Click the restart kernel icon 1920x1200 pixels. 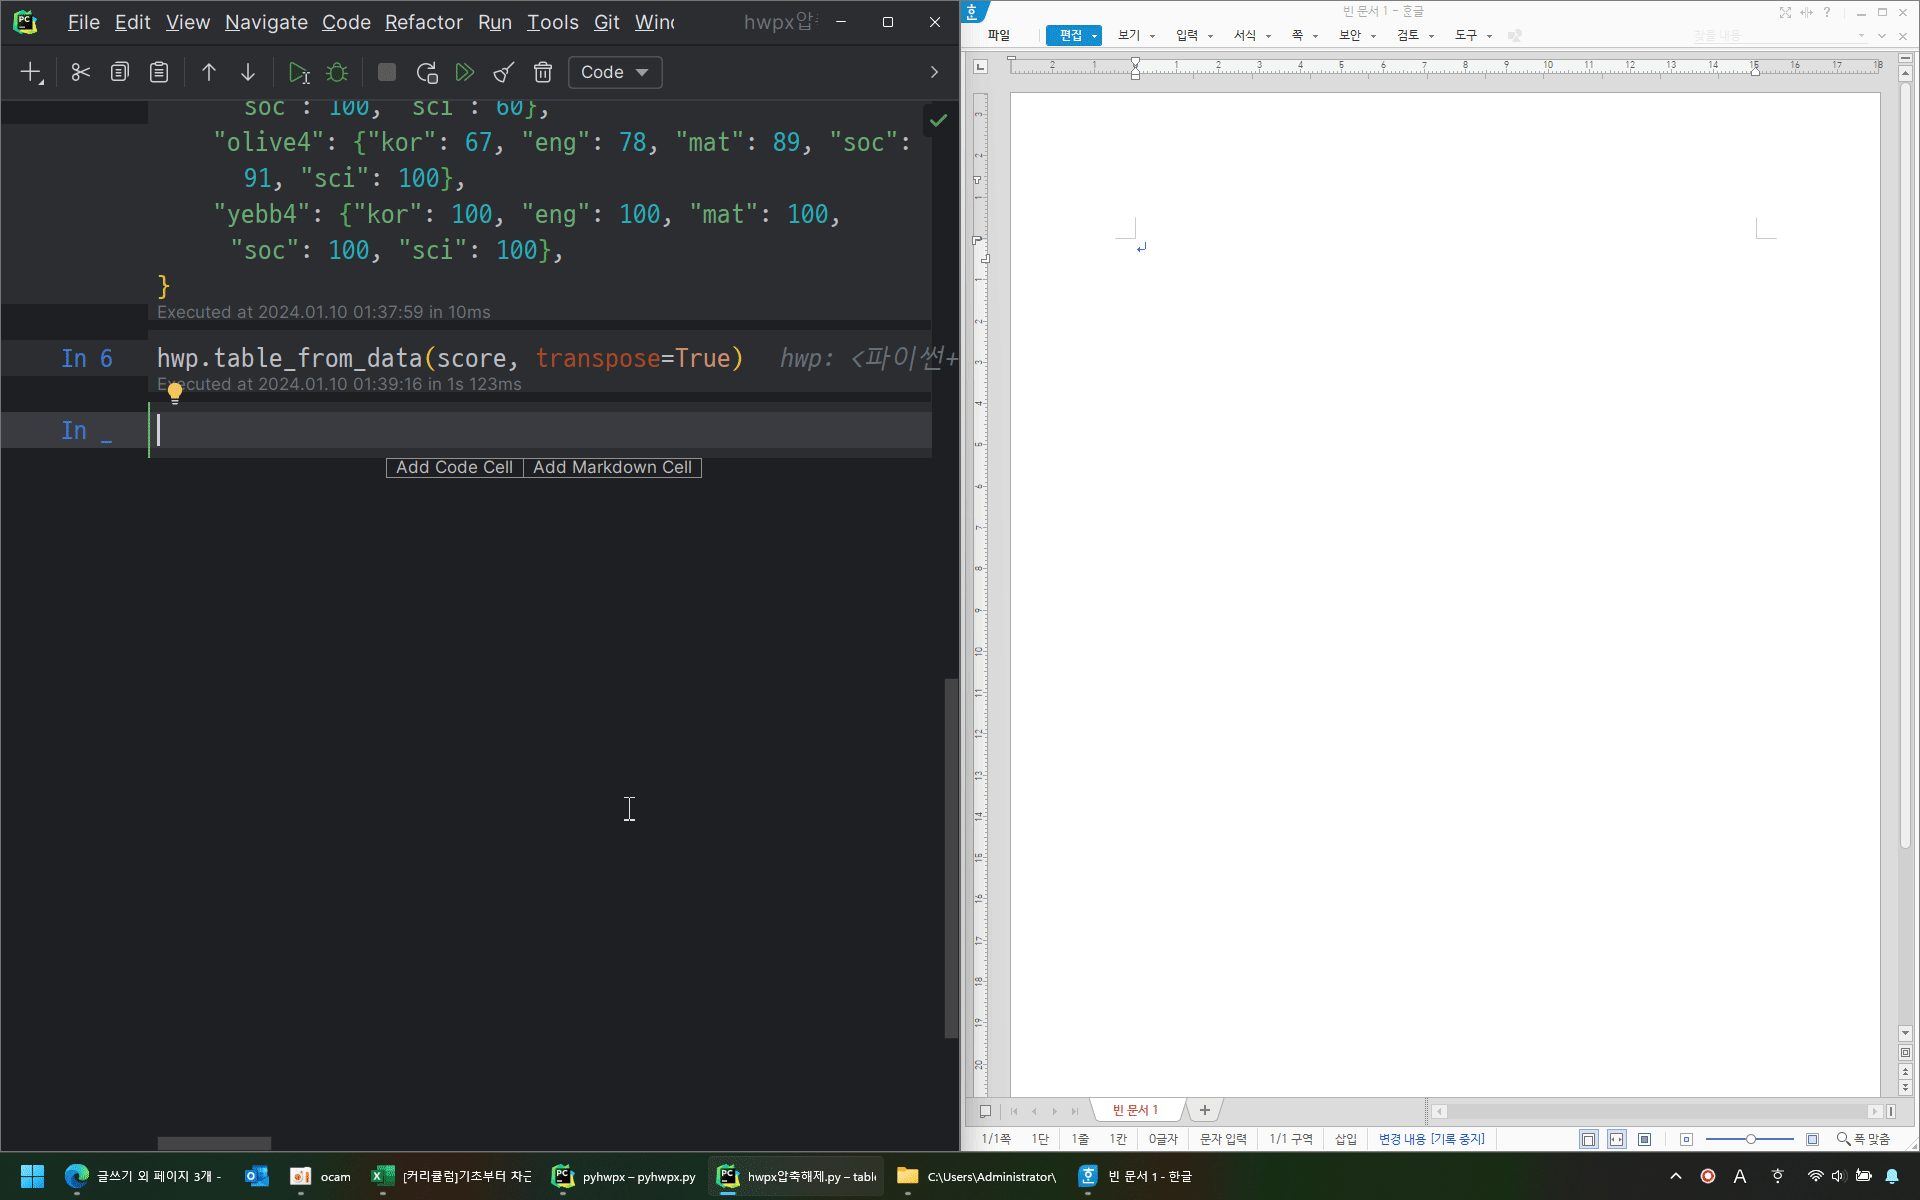(427, 72)
